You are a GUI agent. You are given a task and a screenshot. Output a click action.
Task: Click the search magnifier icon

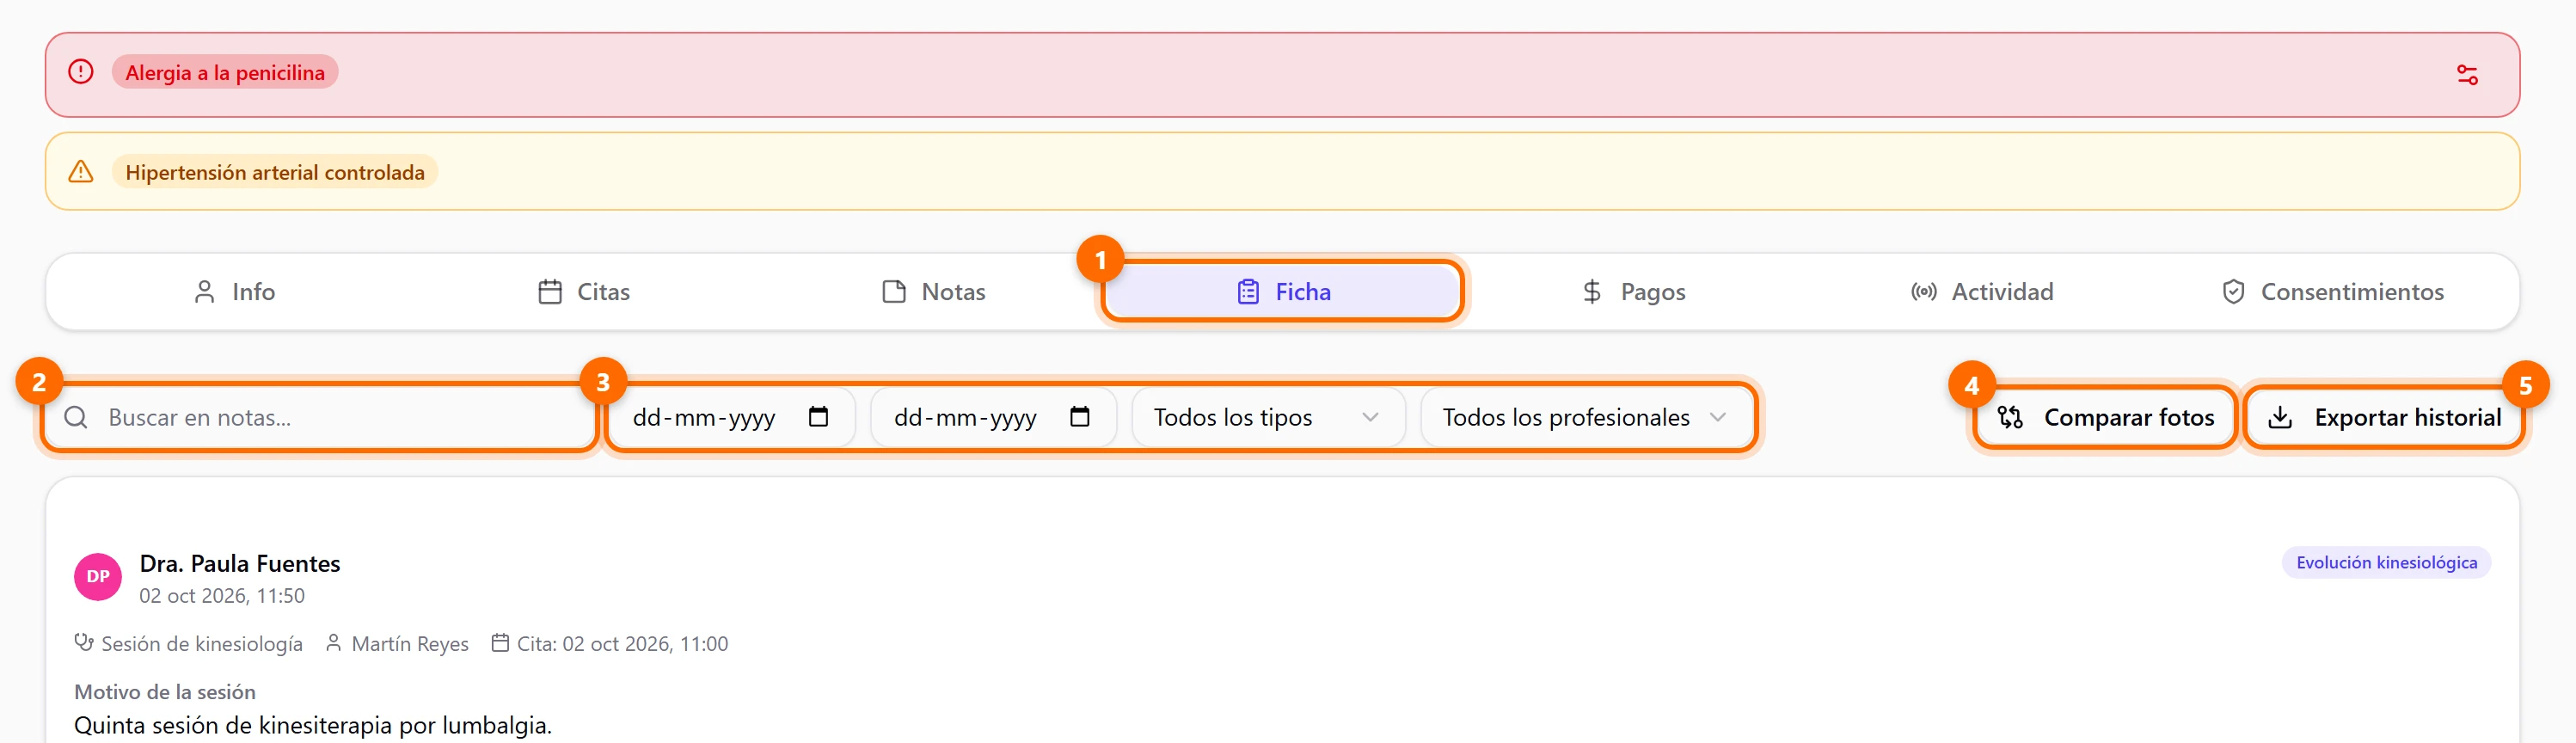(x=76, y=417)
